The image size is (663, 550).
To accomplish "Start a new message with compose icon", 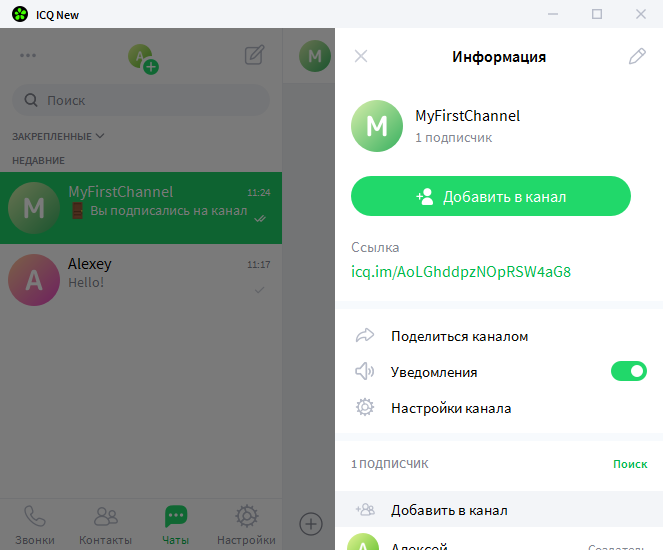I will click(x=255, y=55).
